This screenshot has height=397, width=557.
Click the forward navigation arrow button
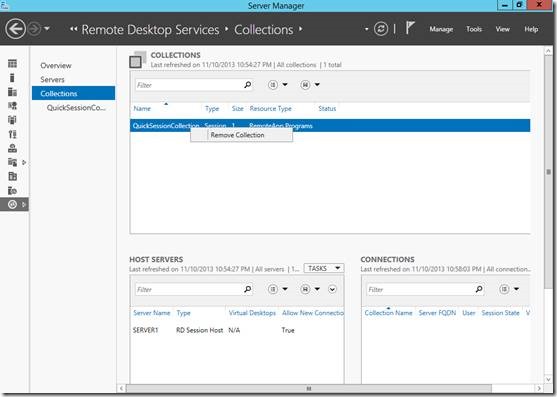tap(34, 29)
